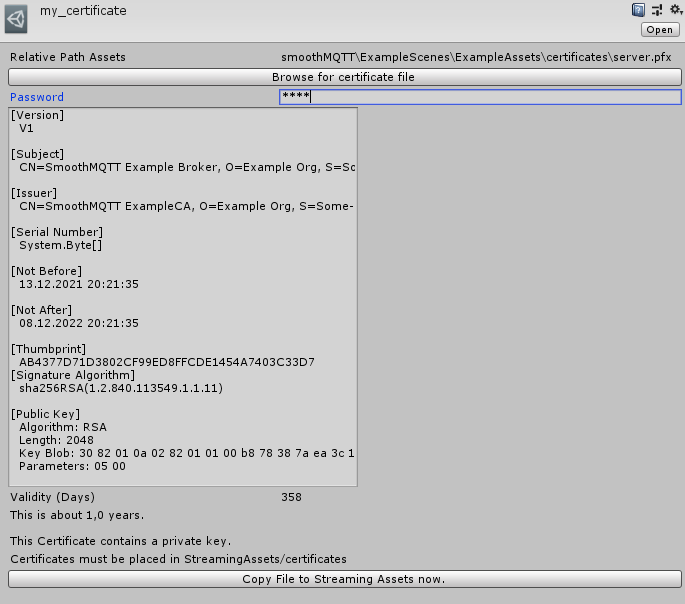685x604 pixels.
Task: Click the 08.12.2022 20:21:35 date
Action: 79,323
